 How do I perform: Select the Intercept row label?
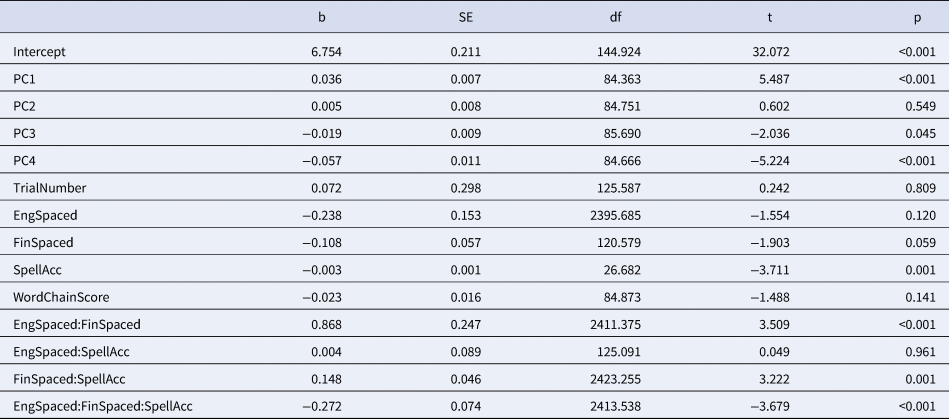pos(39,52)
